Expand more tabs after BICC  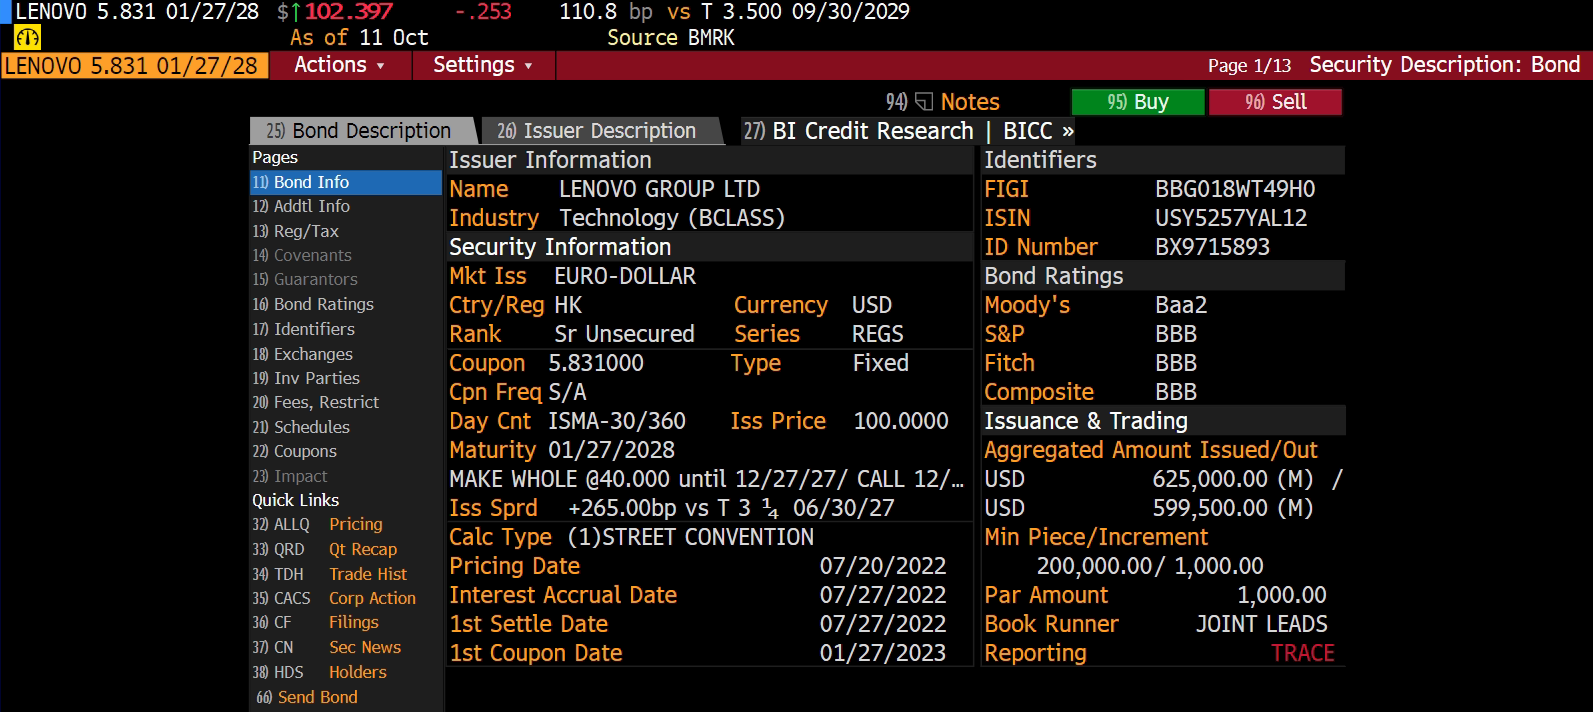pos(1068,131)
